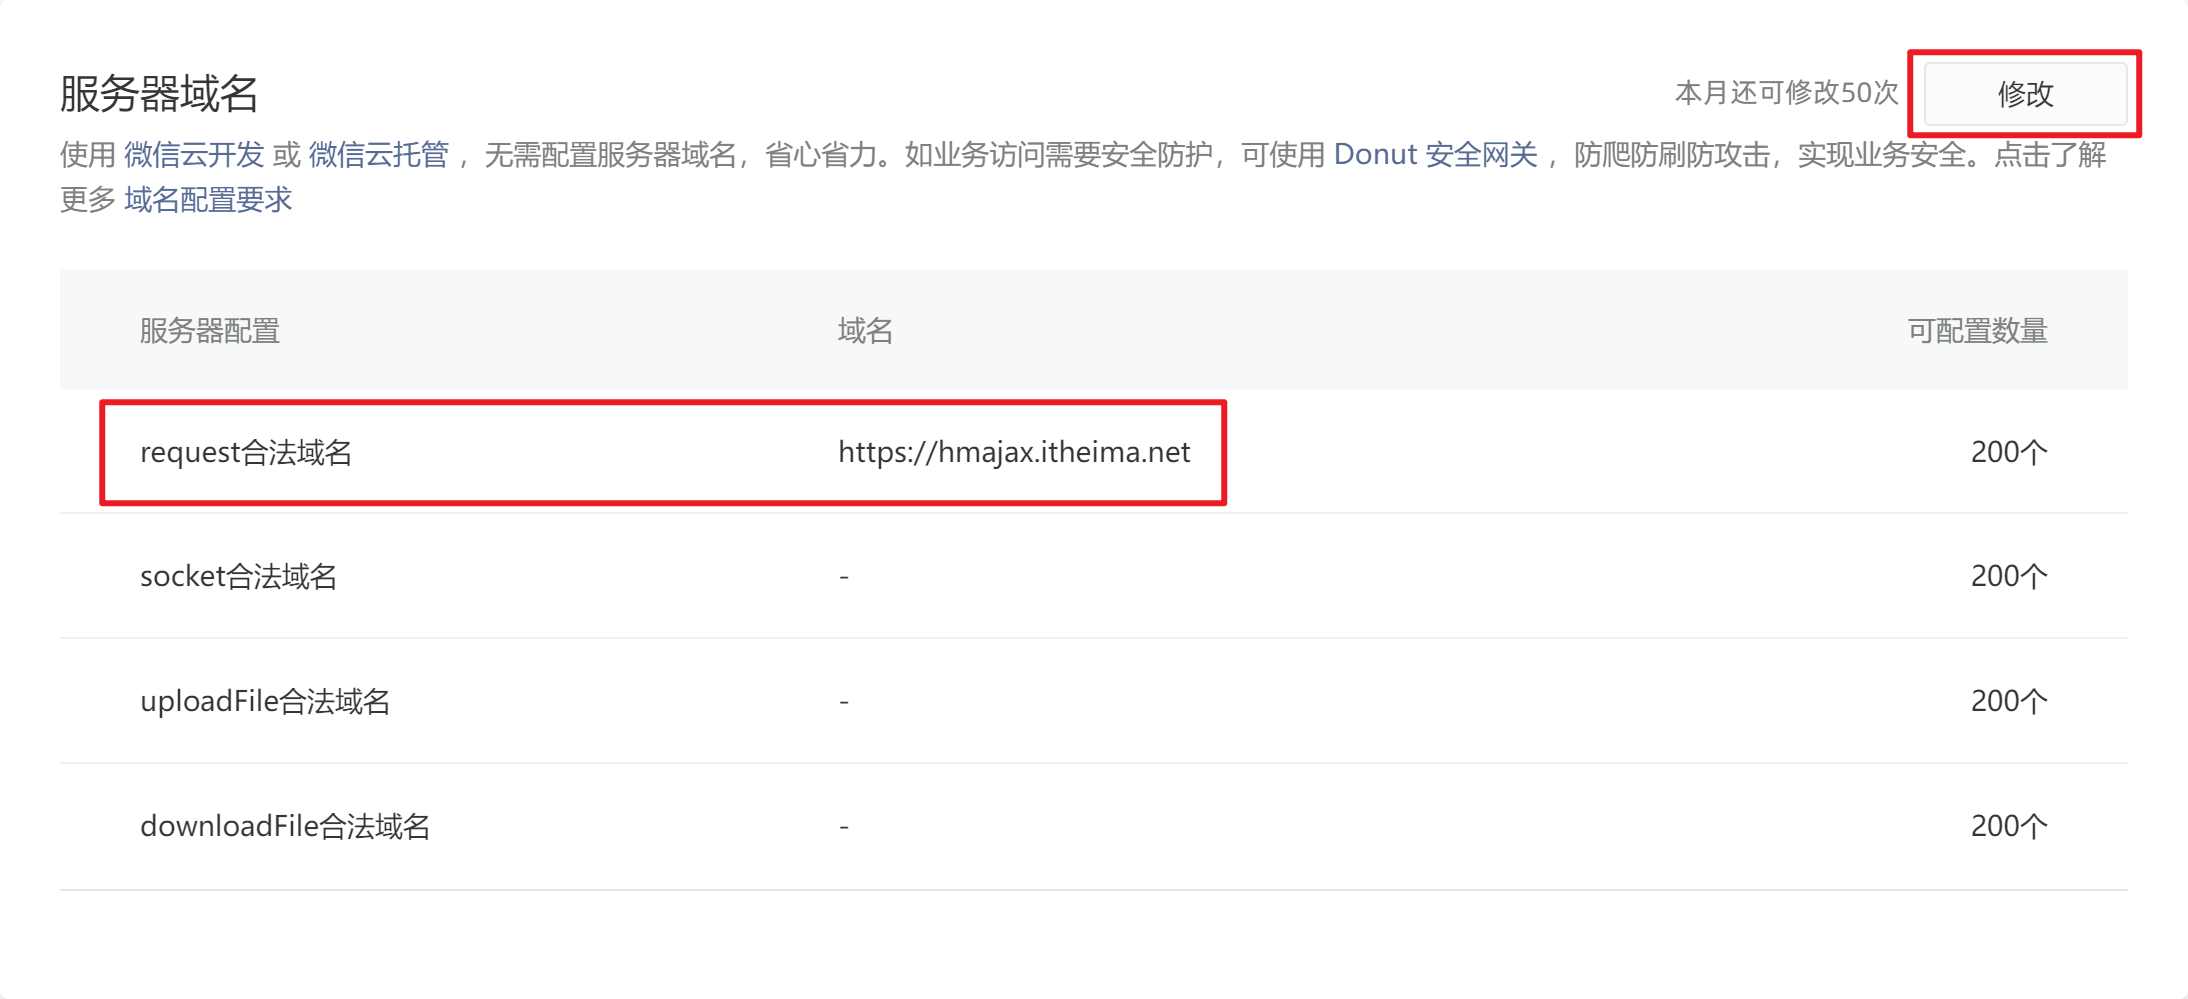Follow the Donut 安全网关 link
2188x999 pixels.
click(1435, 155)
